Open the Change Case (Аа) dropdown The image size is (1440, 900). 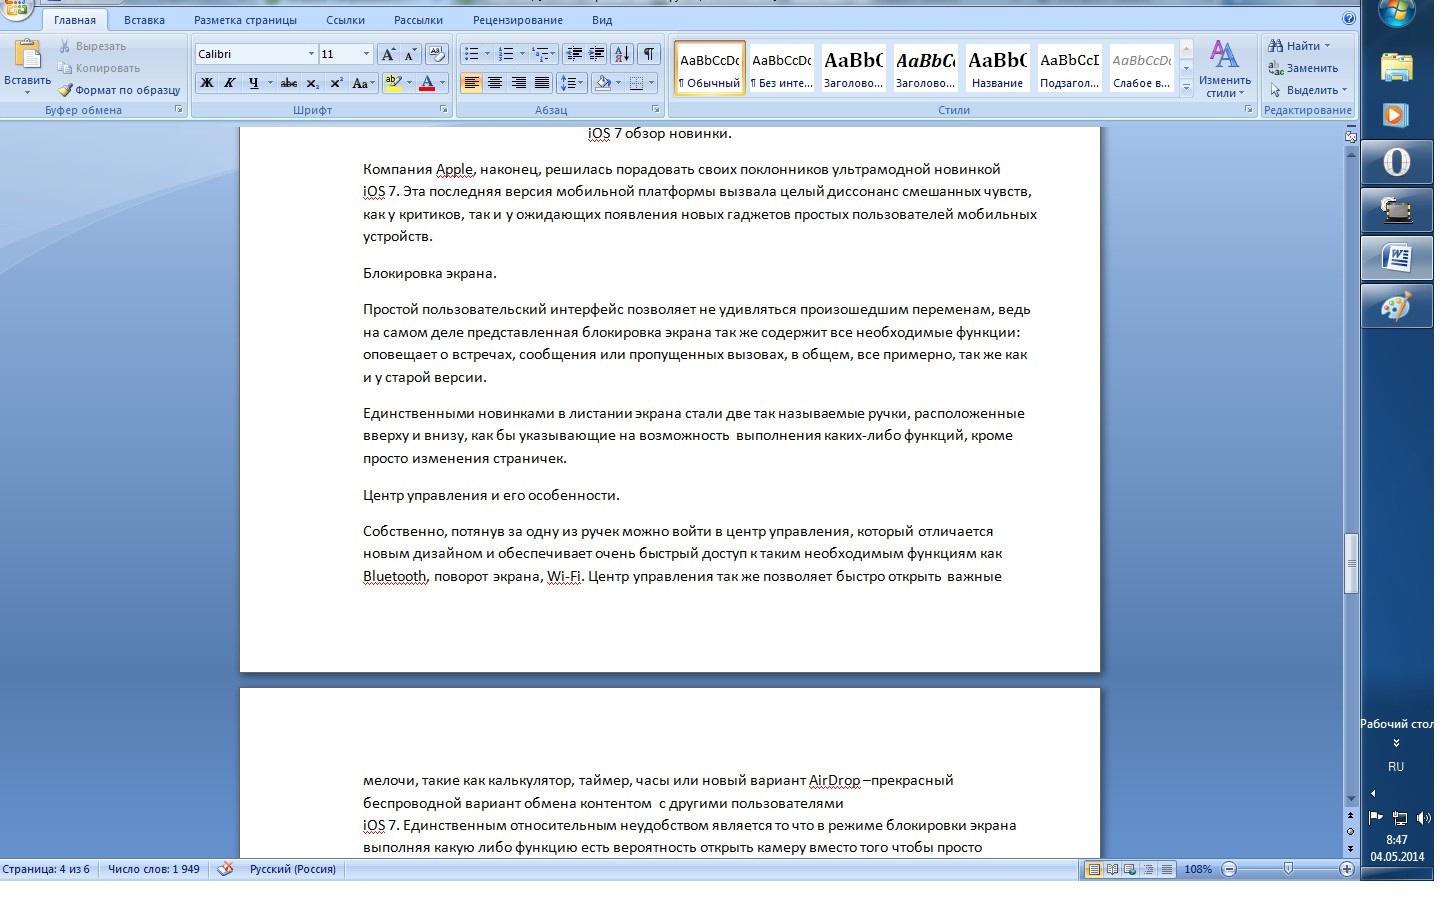pyautogui.click(x=363, y=83)
